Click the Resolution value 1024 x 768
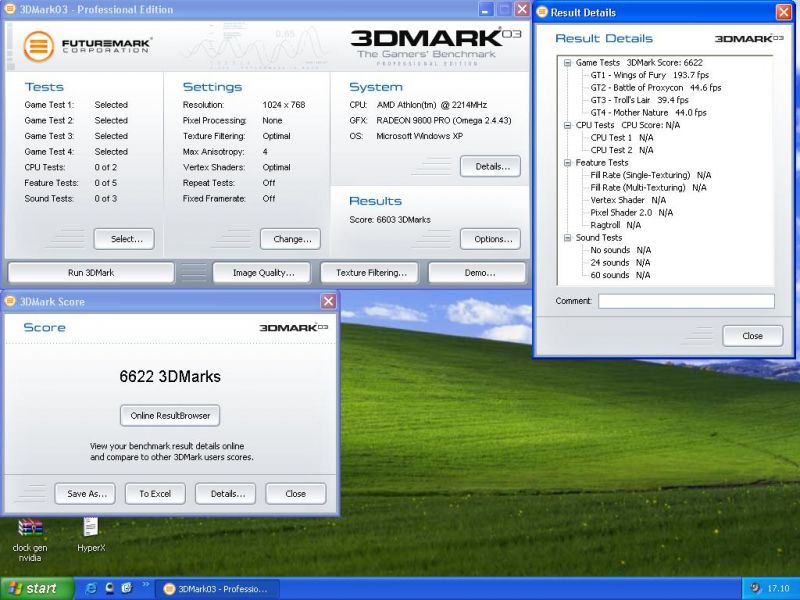The image size is (800, 600). click(284, 105)
